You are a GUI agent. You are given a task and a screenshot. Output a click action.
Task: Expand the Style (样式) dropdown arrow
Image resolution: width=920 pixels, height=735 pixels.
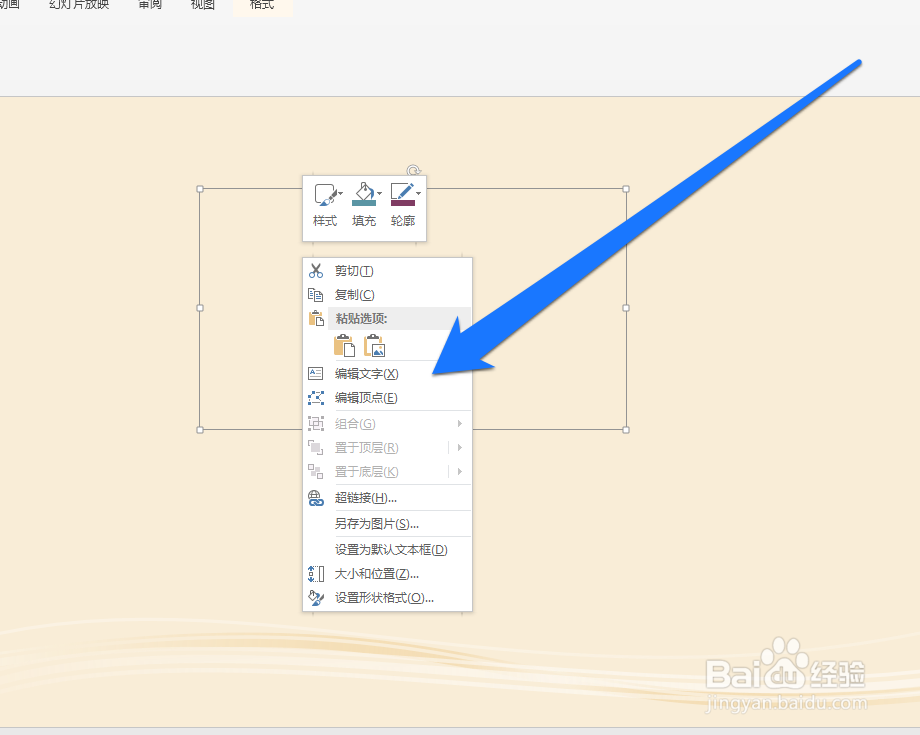click(340, 193)
